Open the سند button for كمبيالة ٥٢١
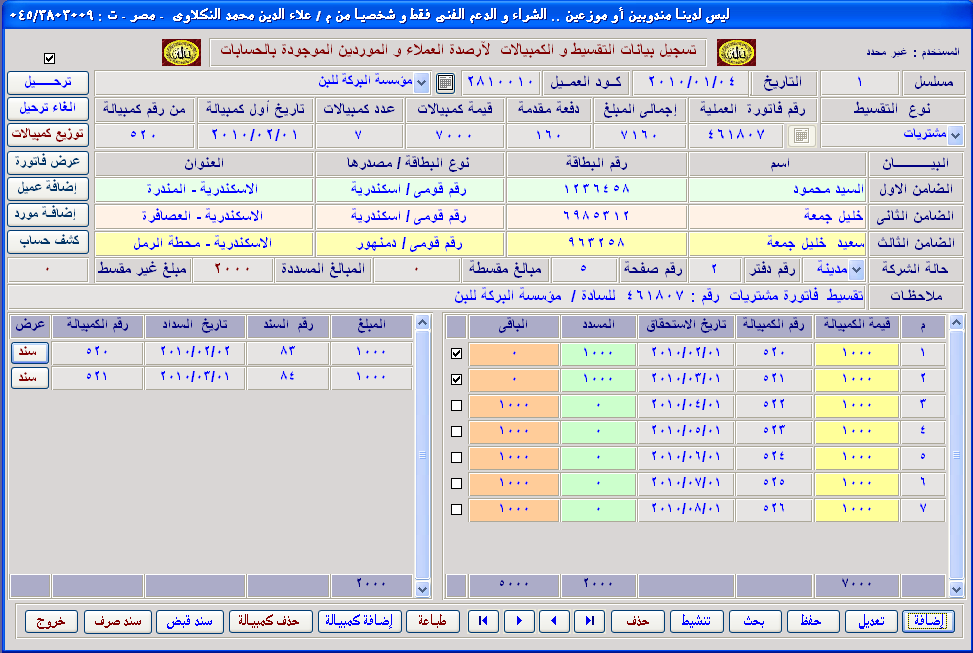Image resolution: width=973 pixels, height=653 pixels. 30,377
